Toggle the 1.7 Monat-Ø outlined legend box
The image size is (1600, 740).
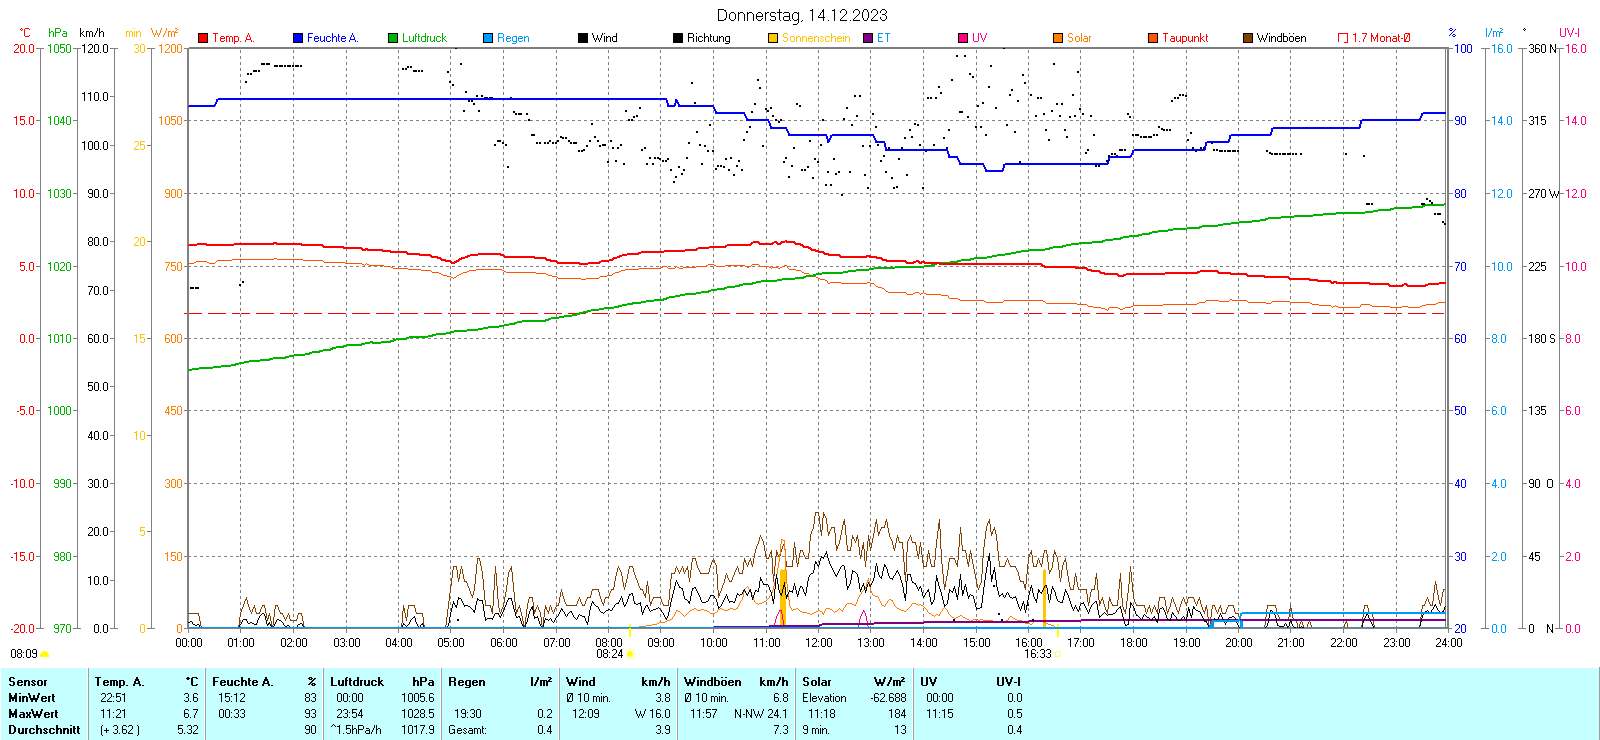[x=1343, y=38]
